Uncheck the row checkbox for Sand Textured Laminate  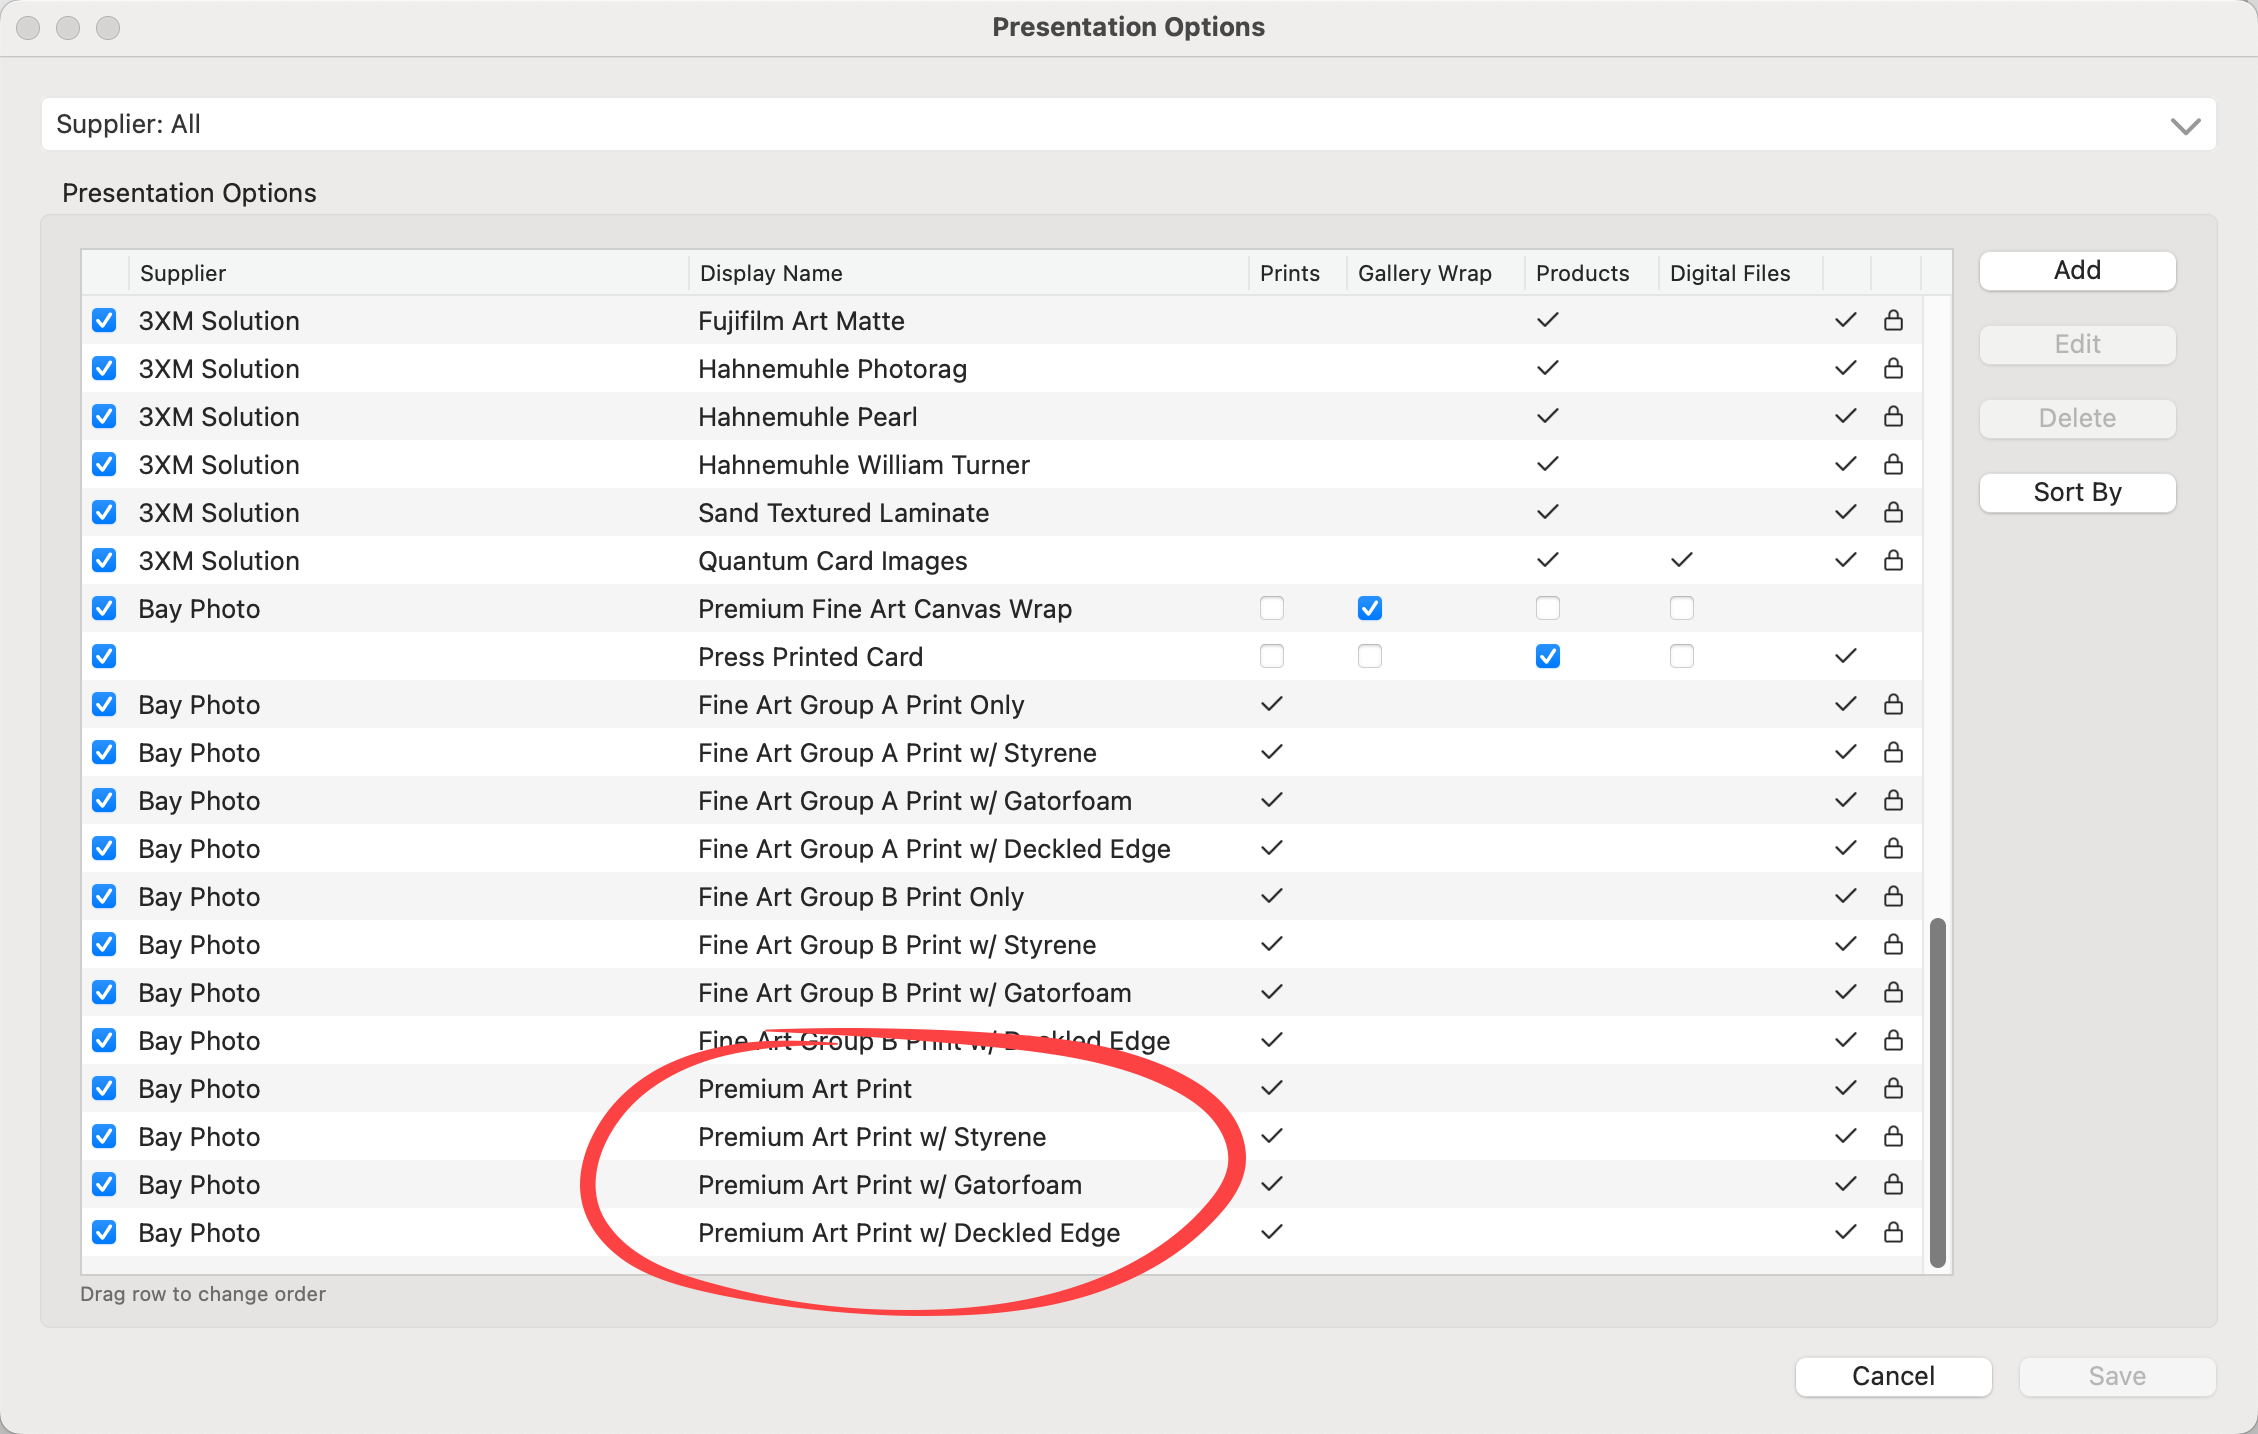[x=104, y=512]
